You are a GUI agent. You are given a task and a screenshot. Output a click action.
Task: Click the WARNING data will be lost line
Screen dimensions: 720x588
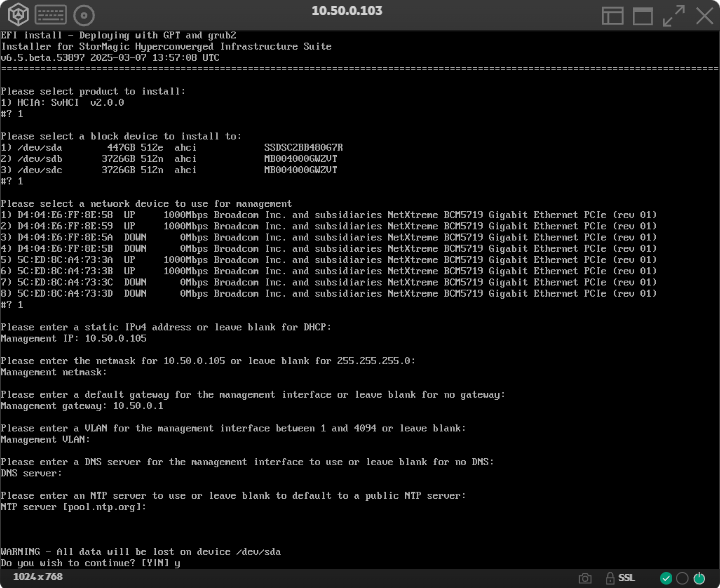pyautogui.click(x=141, y=552)
